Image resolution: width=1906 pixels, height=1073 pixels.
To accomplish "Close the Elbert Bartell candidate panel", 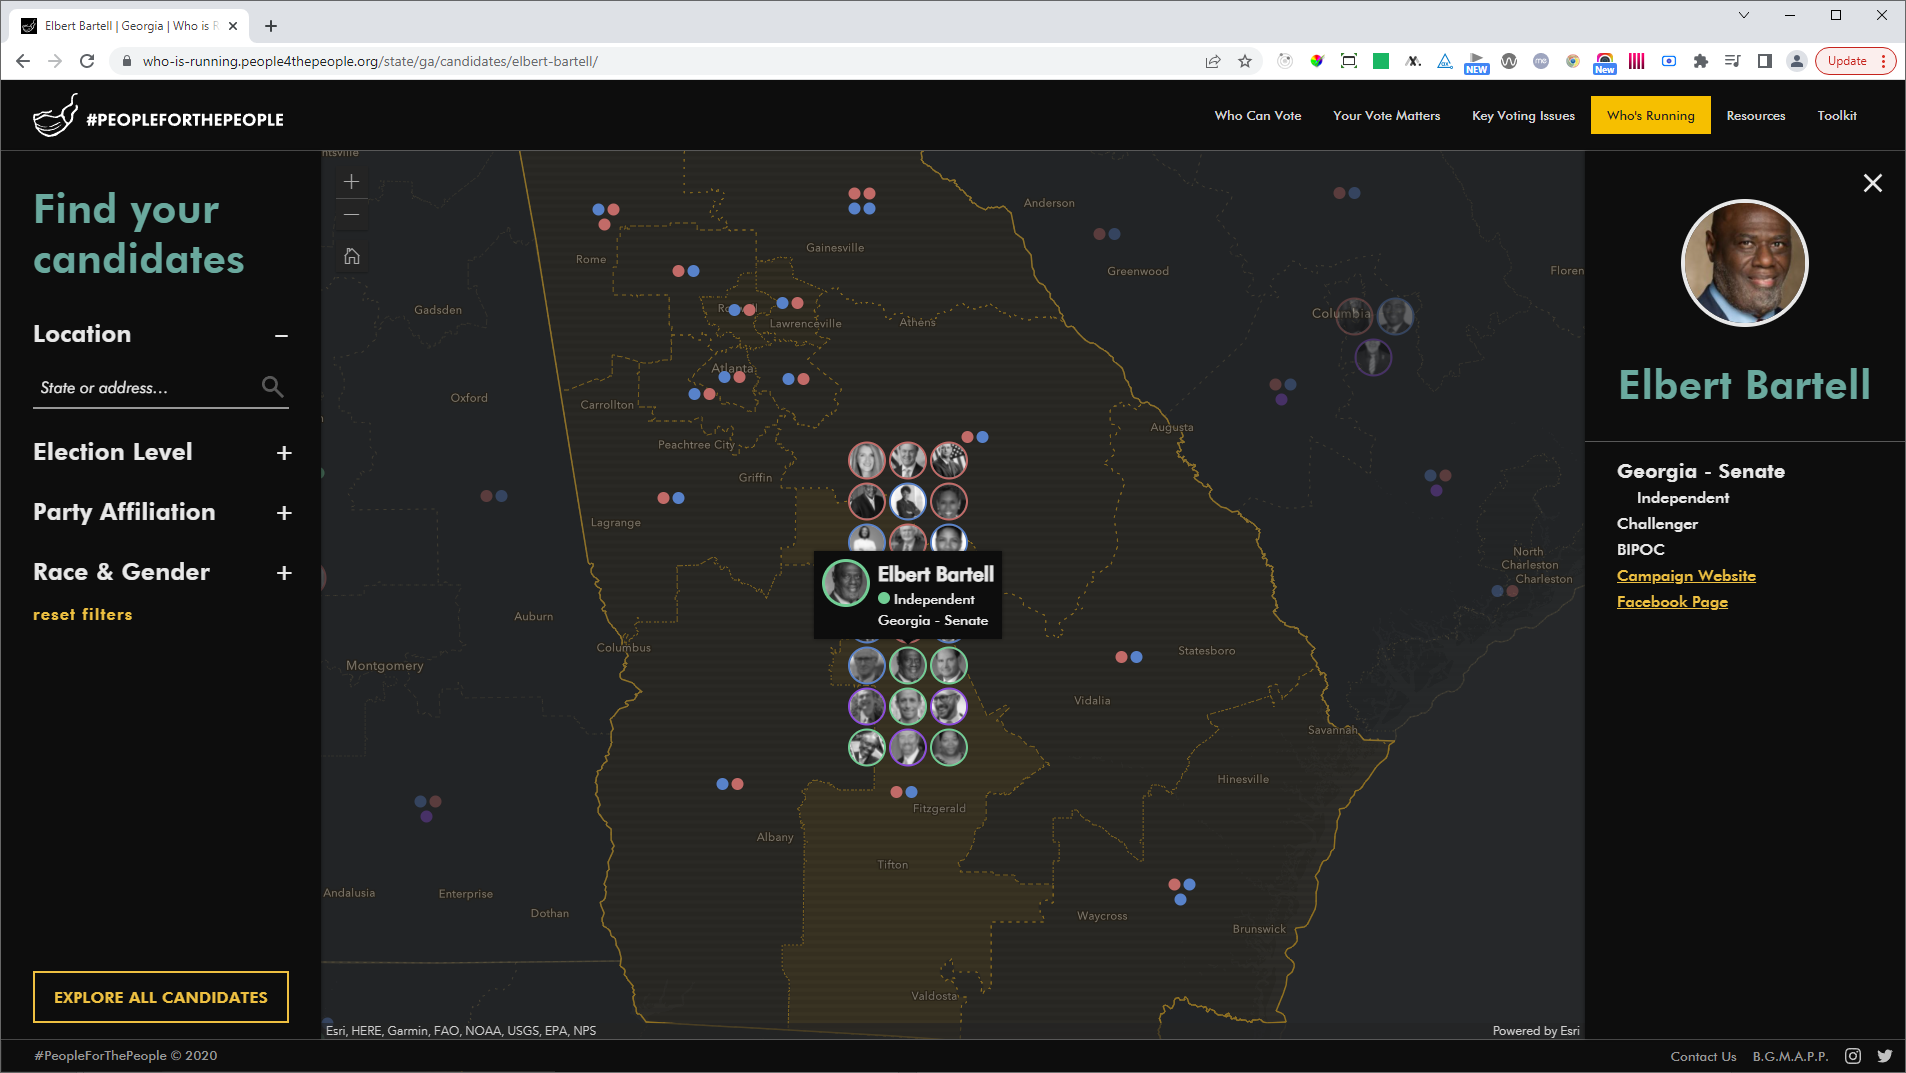I will (1872, 183).
